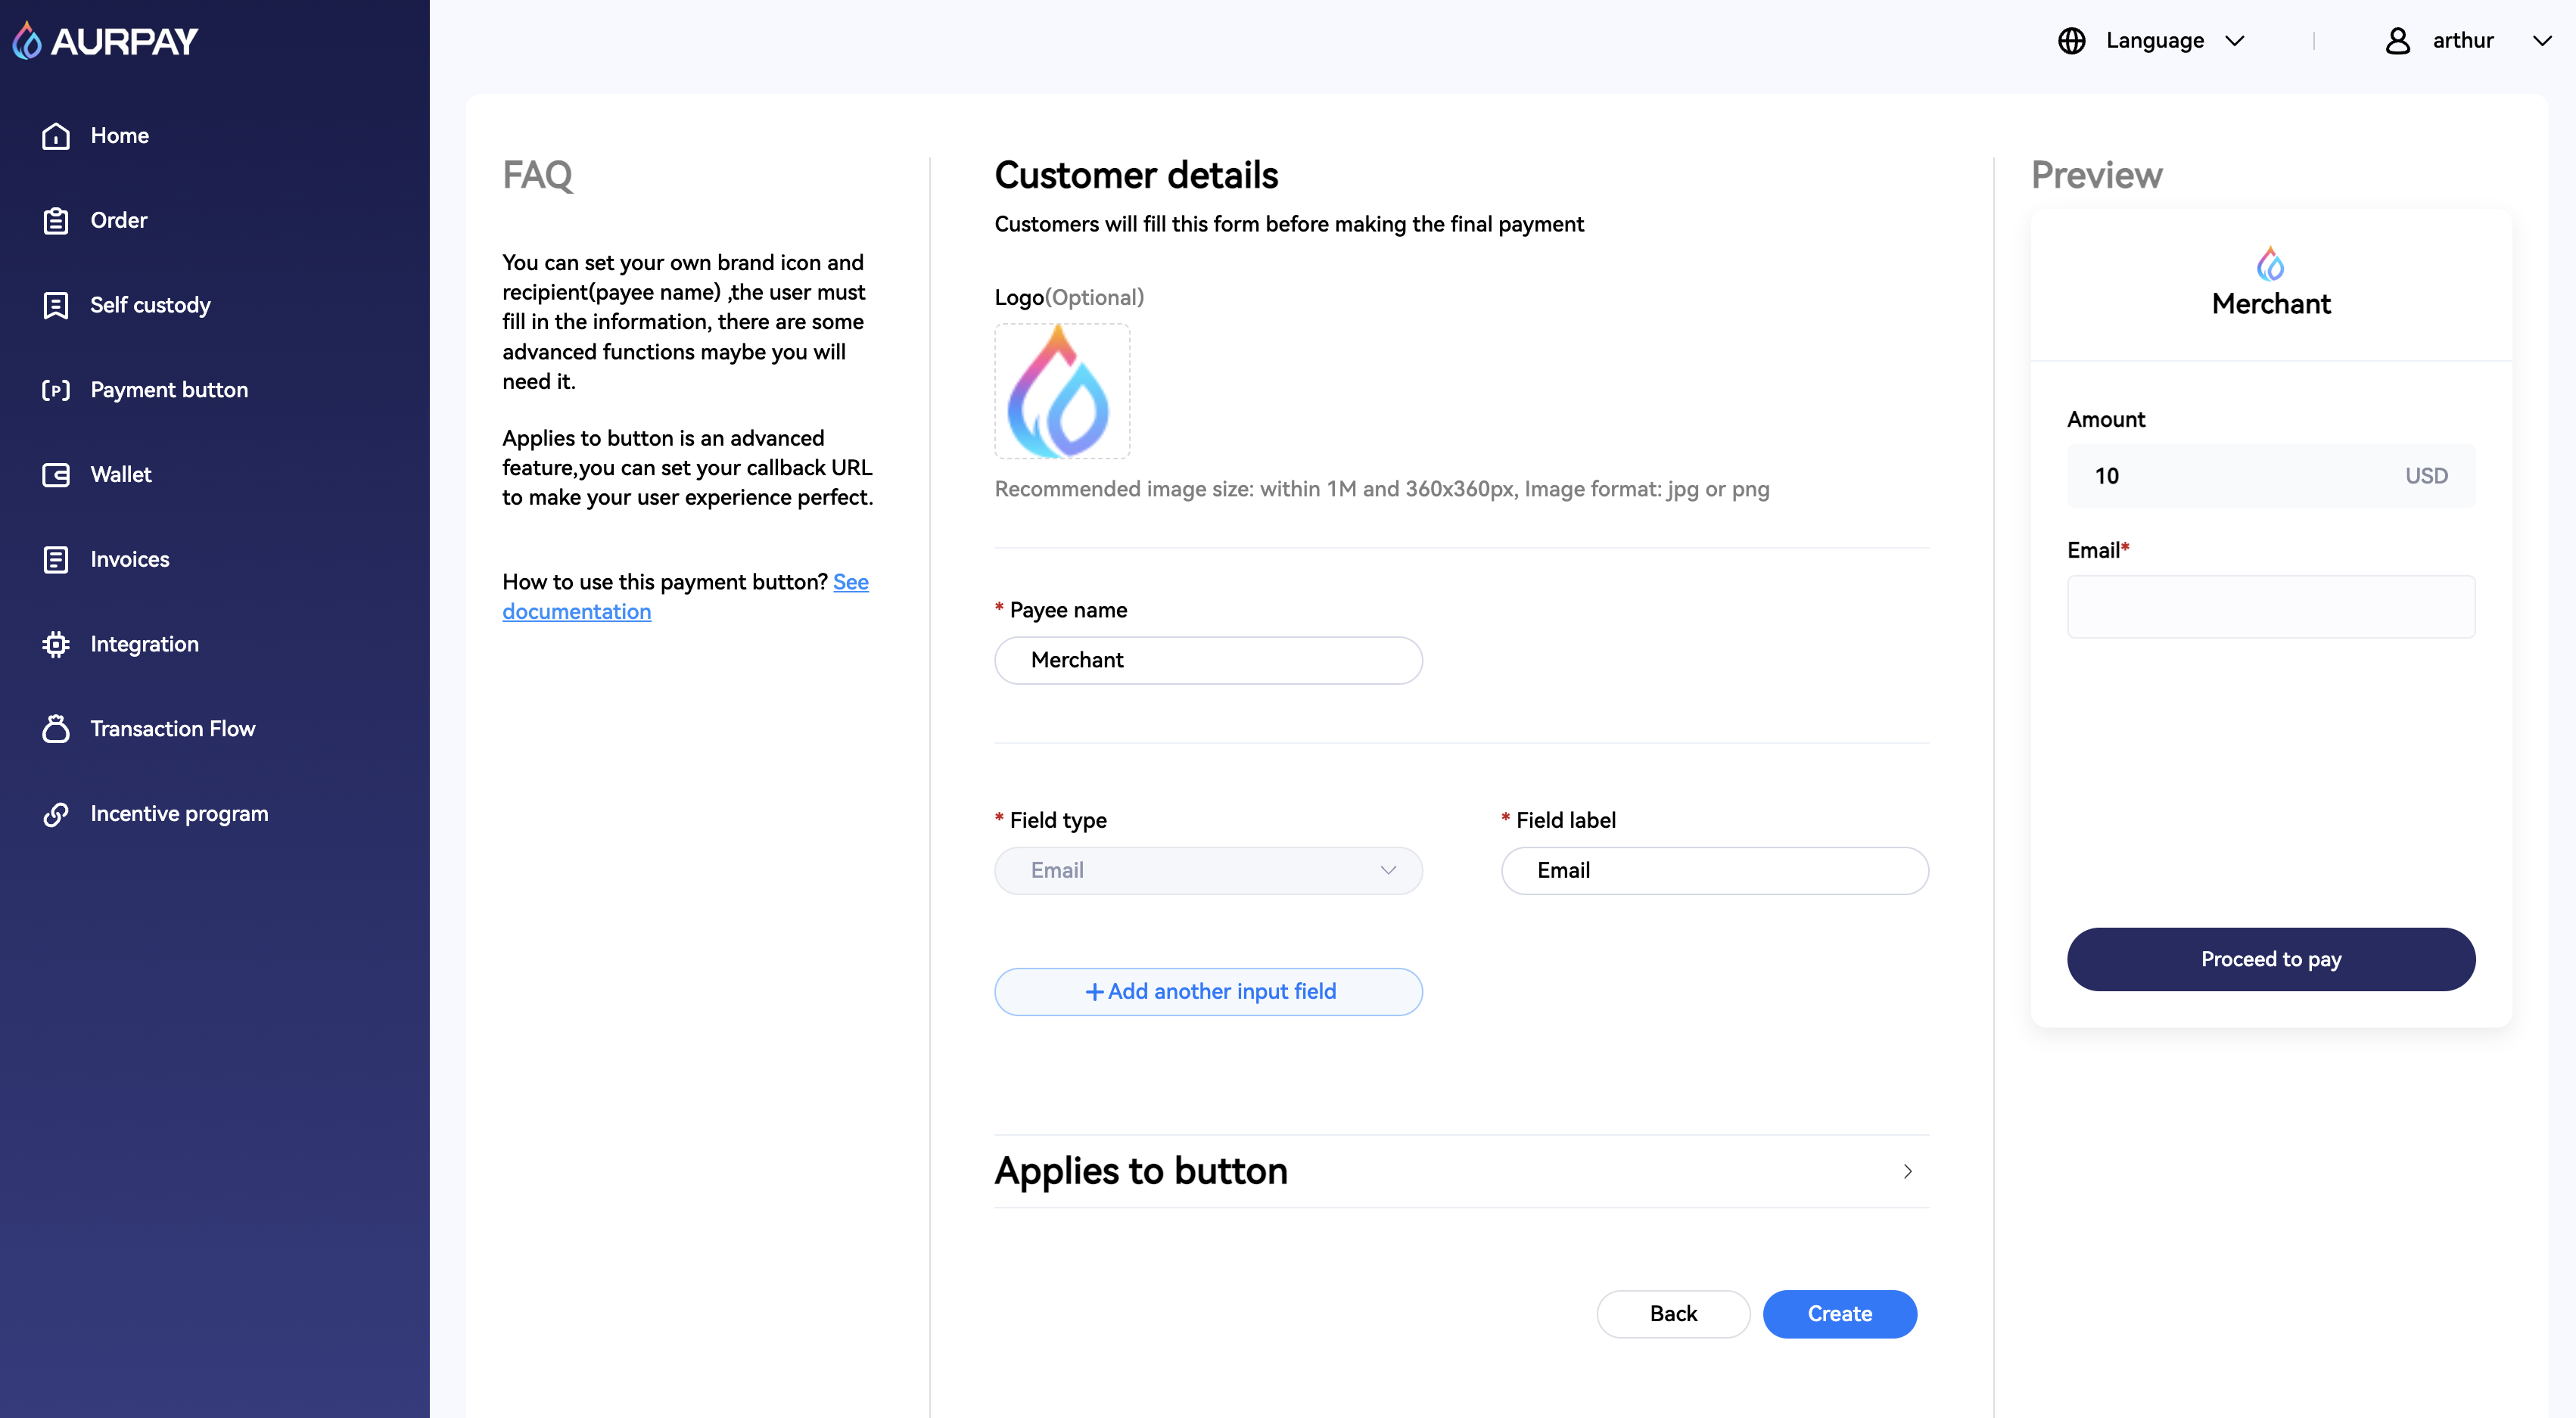The image size is (2576, 1418).
Task: Click the Back button
Action: (x=1672, y=1313)
